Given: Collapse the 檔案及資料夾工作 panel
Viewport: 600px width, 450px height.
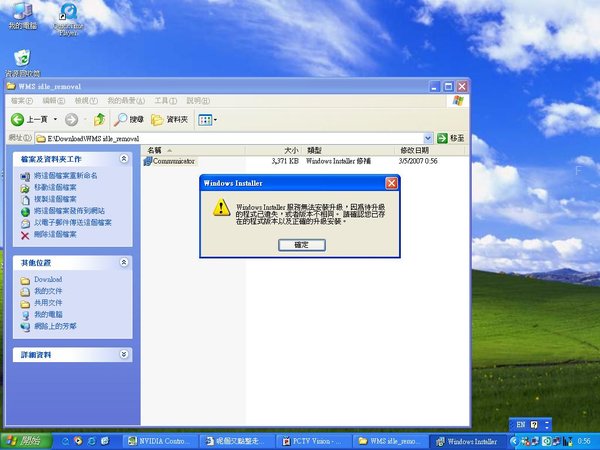Looking at the screenshot, I should pos(124,159).
